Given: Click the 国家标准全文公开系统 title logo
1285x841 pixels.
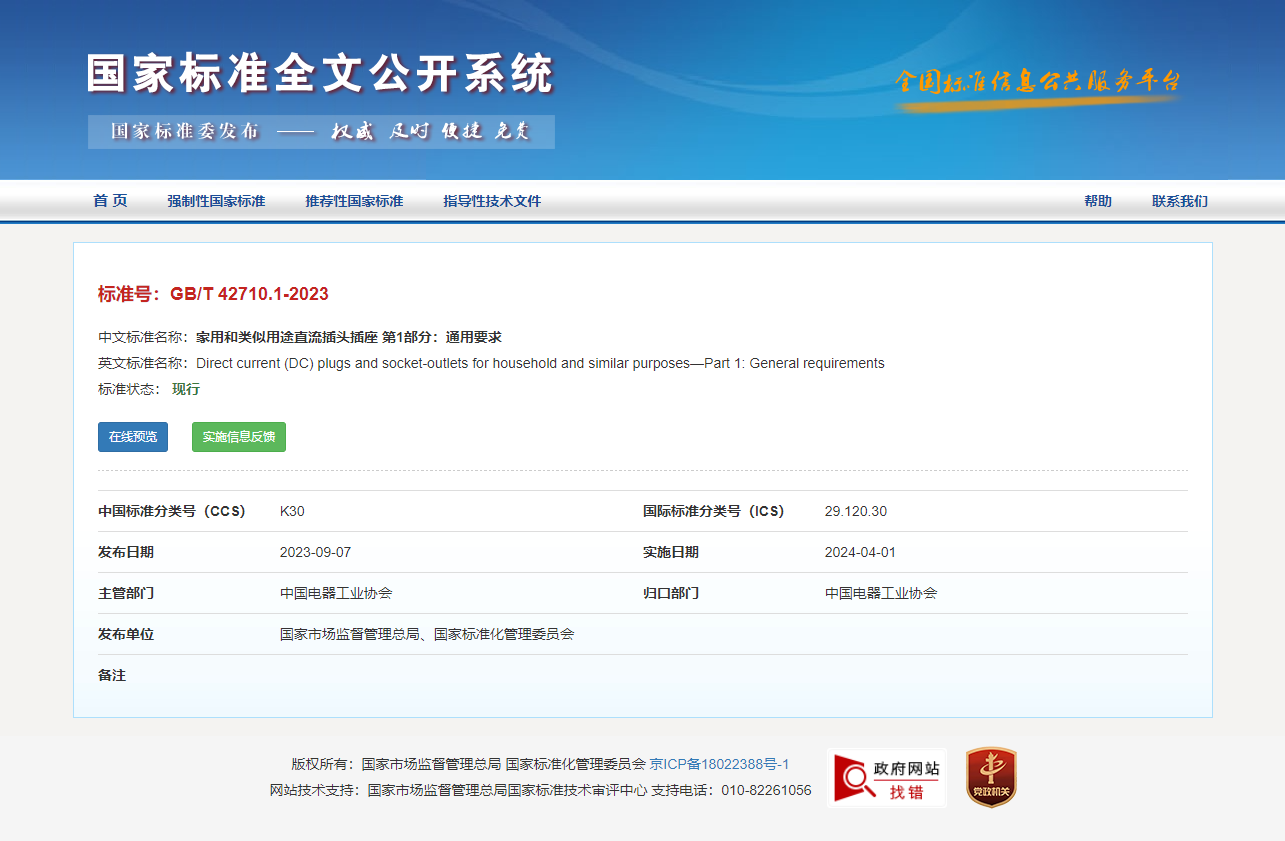Looking at the screenshot, I should (320, 75).
